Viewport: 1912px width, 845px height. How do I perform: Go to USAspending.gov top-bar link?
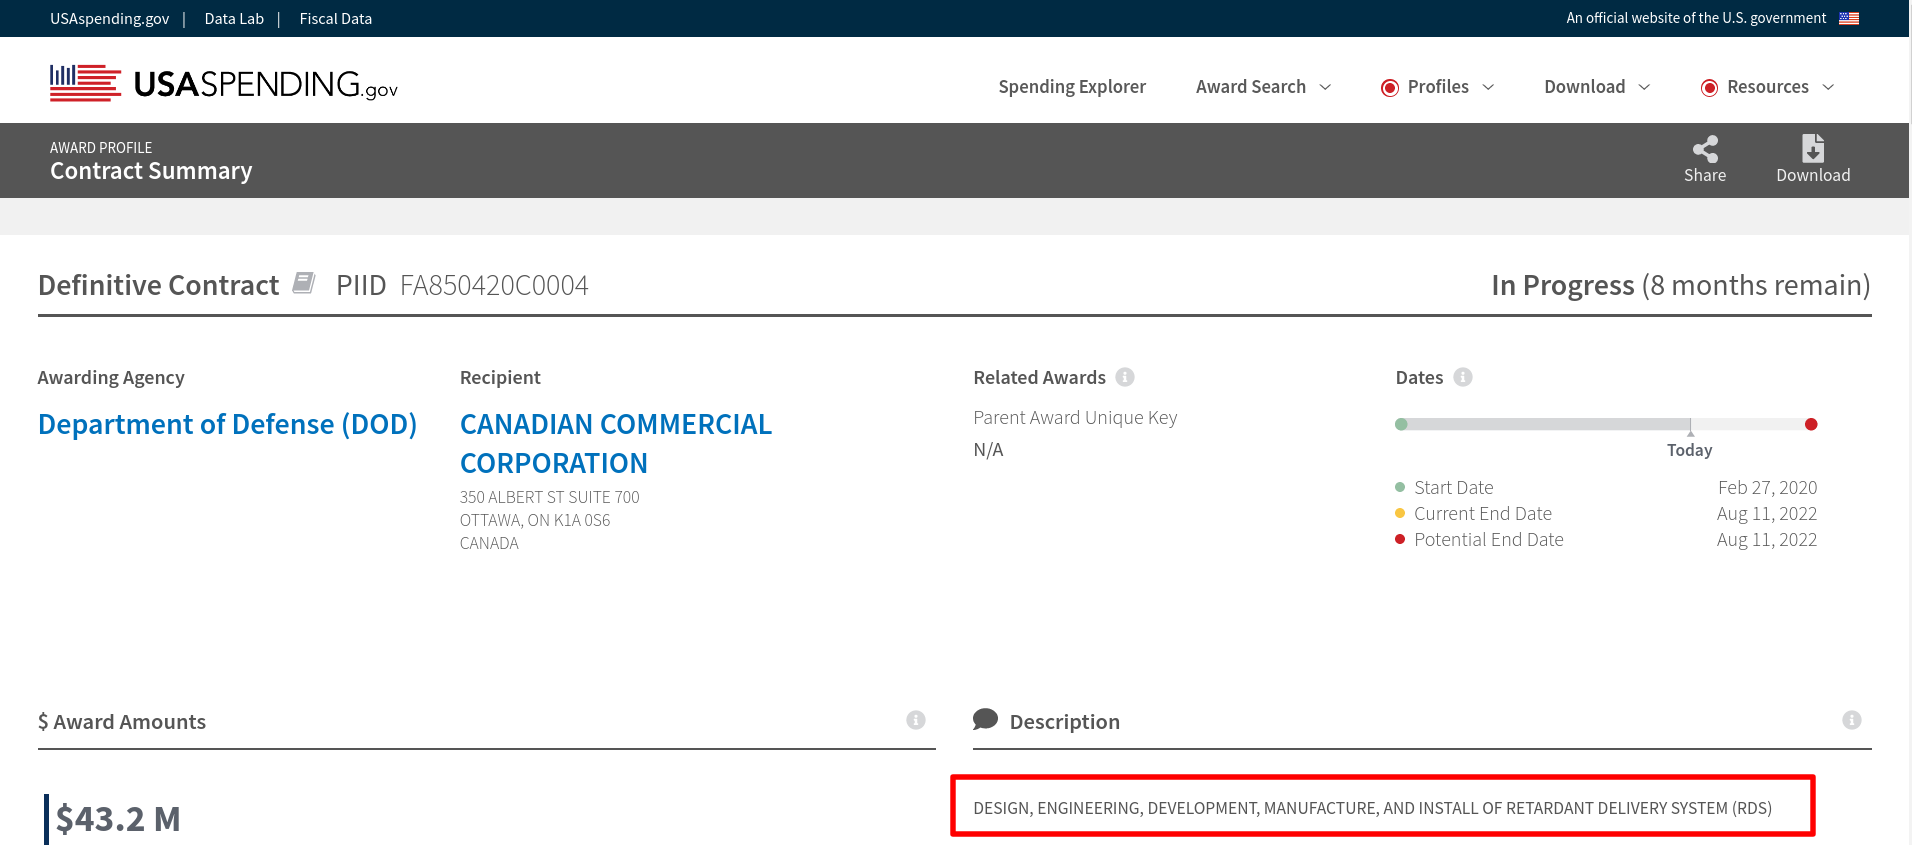point(110,19)
